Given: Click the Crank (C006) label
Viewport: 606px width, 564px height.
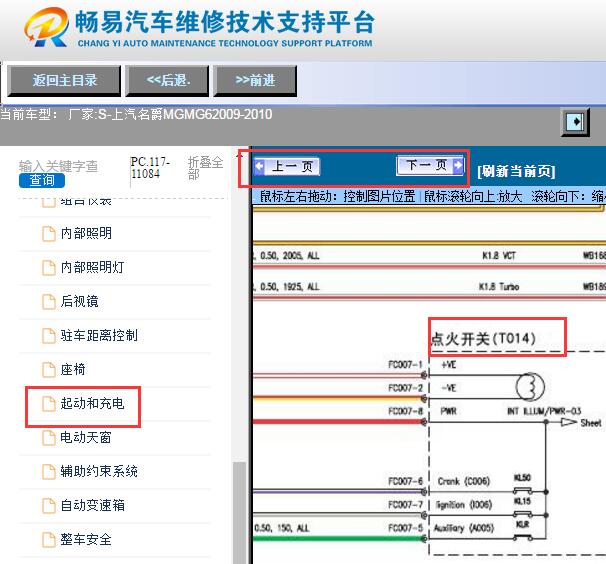Looking at the screenshot, I should pyautogui.click(x=463, y=481).
